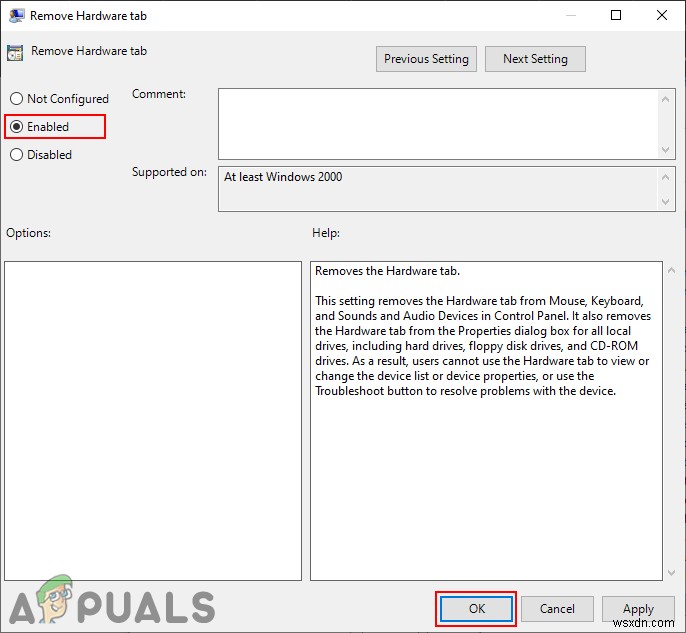Click the 'At least Windows 2000' text
Viewport: 686px width, 633px height.
283,177
